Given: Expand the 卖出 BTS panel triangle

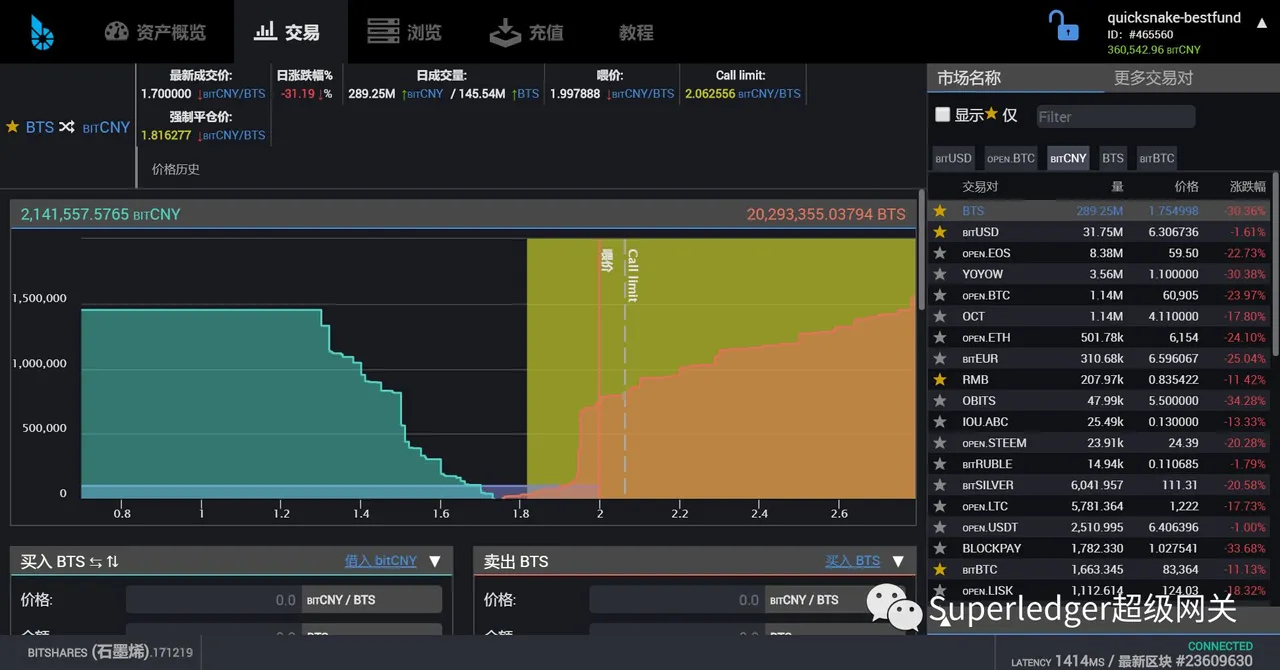Looking at the screenshot, I should [x=898, y=561].
